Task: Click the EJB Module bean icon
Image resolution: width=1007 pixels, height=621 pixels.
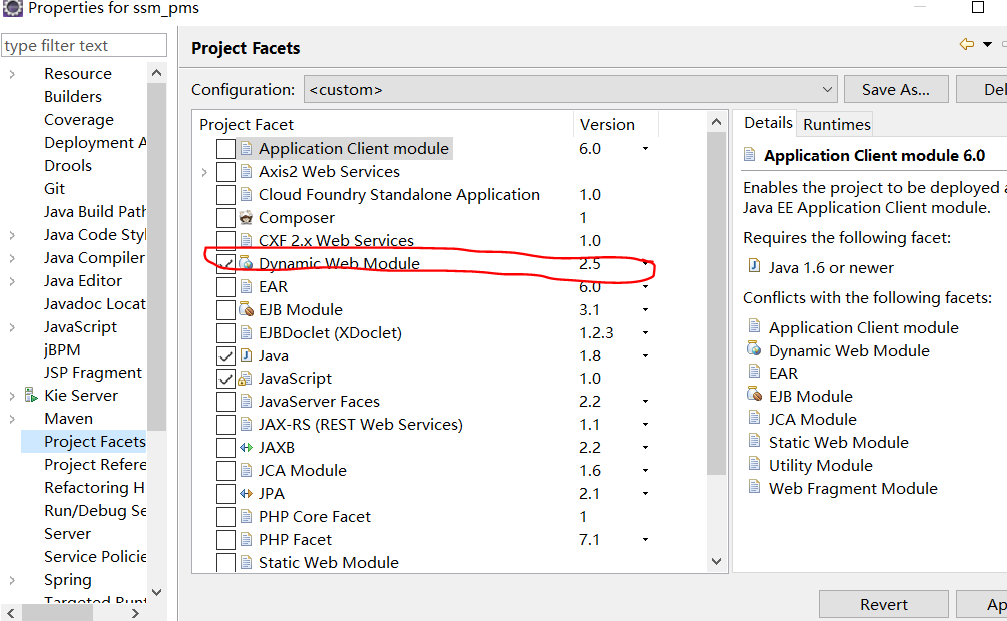Action: pyautogui.click(x=246, y=310)
